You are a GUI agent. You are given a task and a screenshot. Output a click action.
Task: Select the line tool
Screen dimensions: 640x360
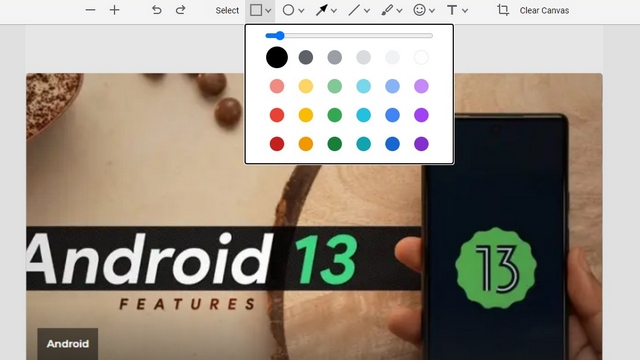pos(354,10)
